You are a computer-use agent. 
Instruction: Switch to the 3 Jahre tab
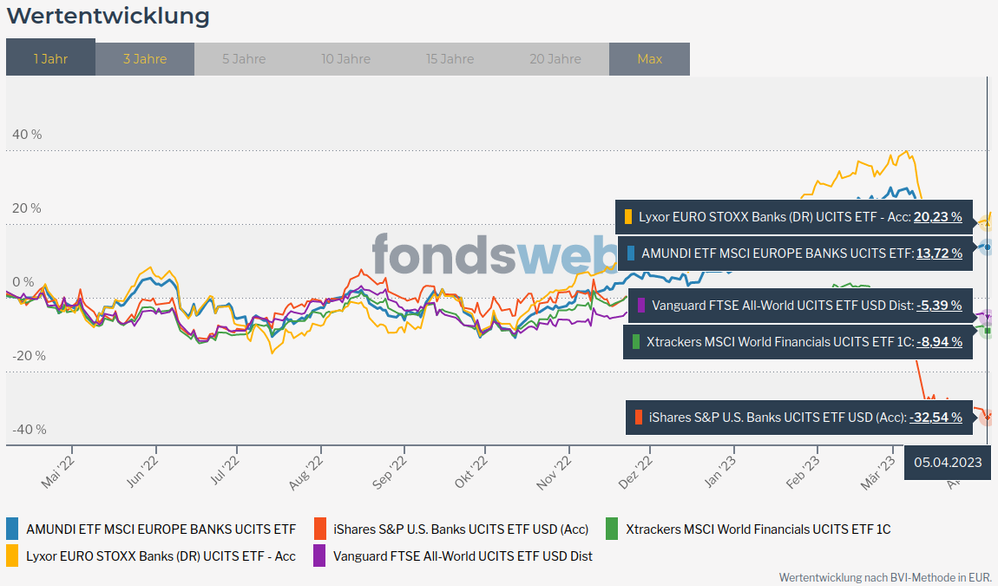pyautogui.click(x=144, y=59)
